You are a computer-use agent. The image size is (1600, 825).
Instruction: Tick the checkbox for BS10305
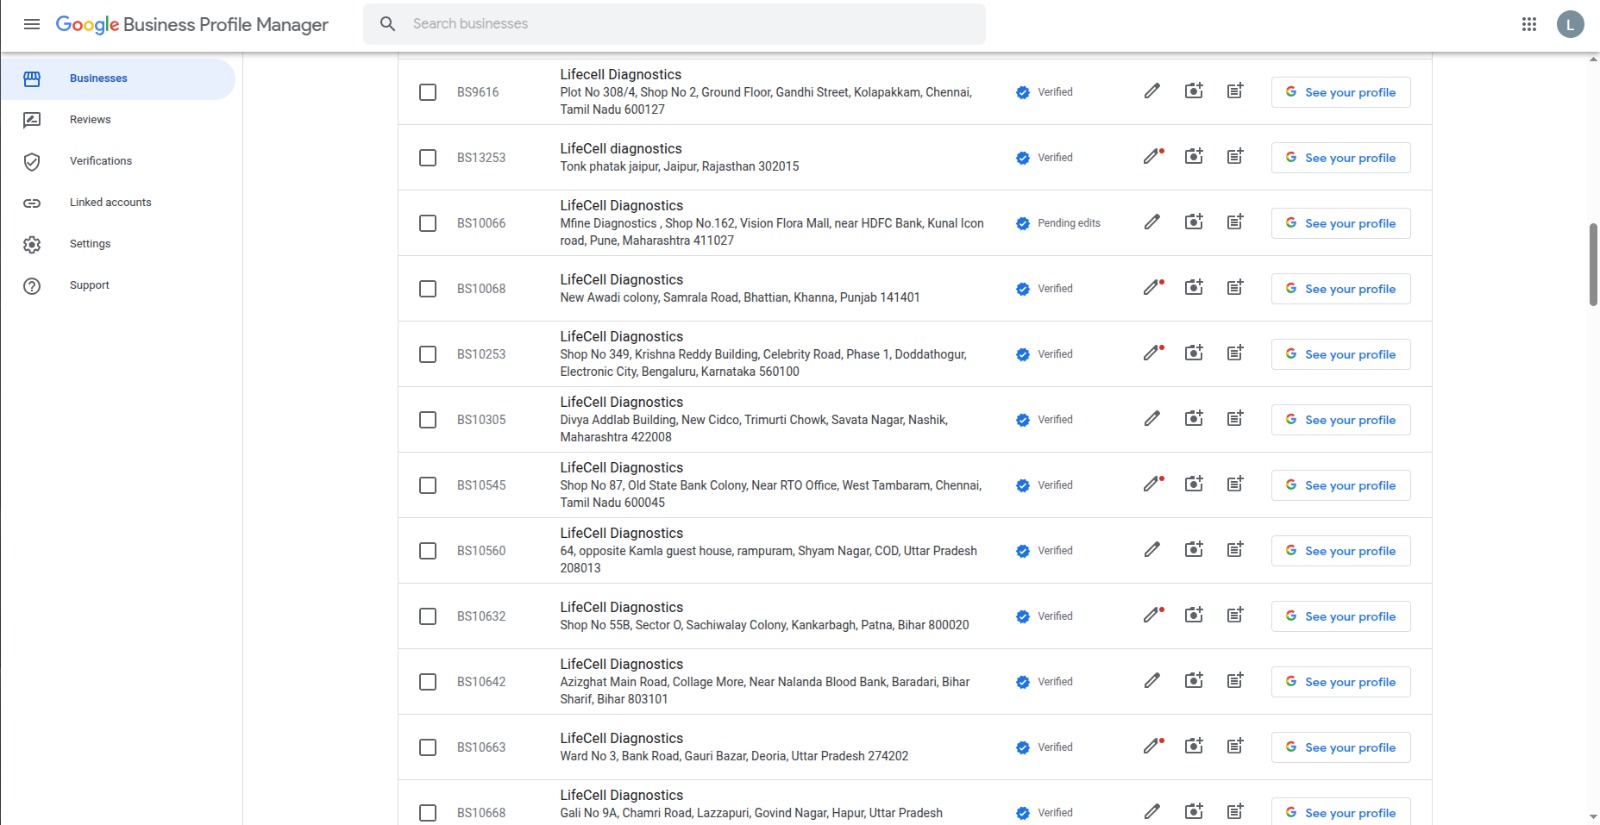click(x=428, y=420)
